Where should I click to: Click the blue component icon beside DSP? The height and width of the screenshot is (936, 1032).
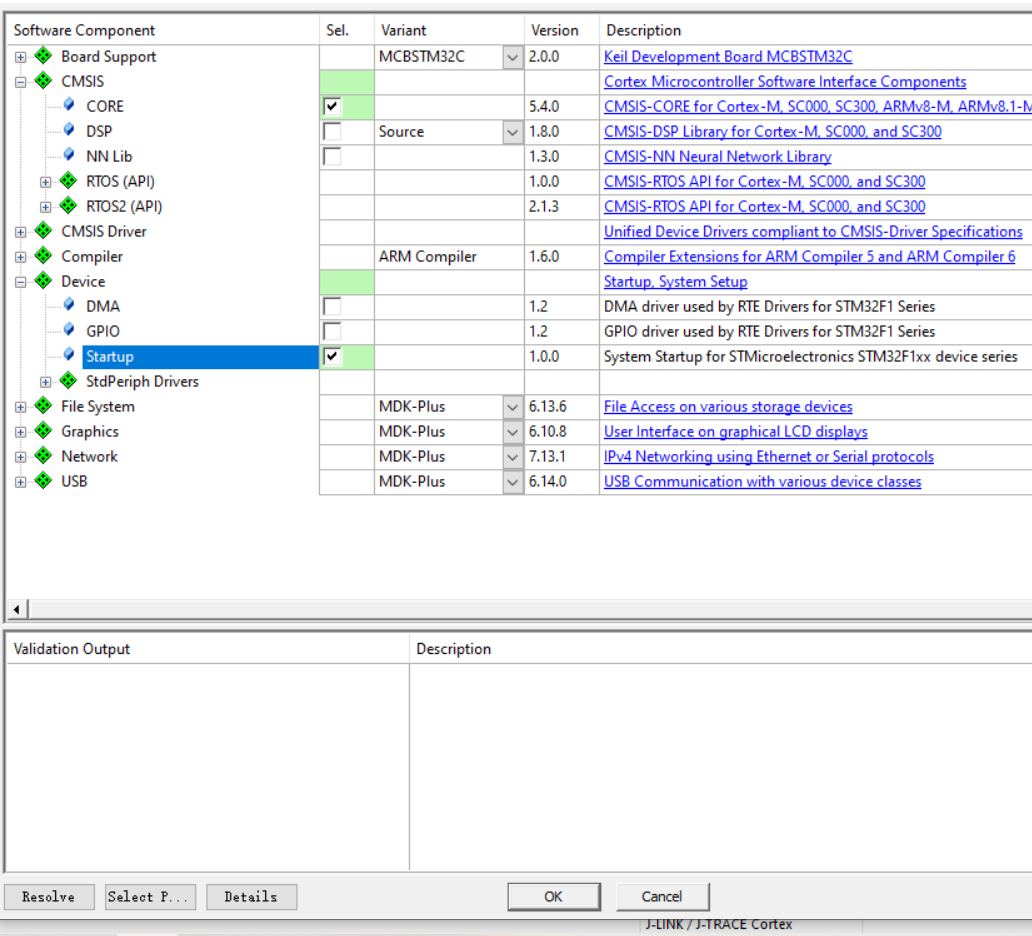pyautogui.click(x=69, y=130)
